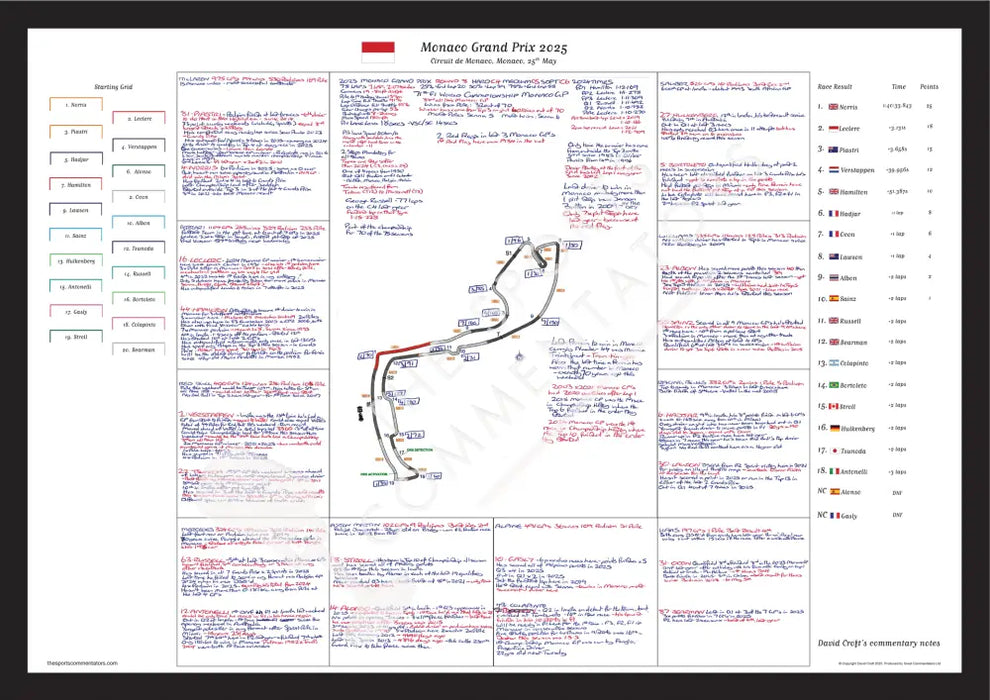990x700 pixels.
Task: Click the Italian flag next to Antonelli's result
Action: pos(831,471)
